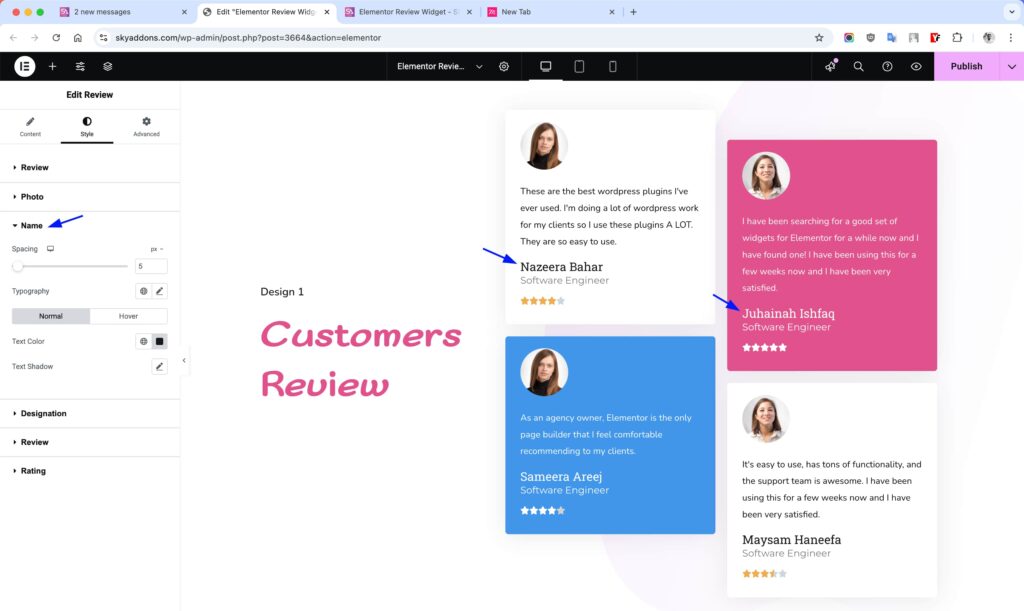The width and height of the screenshot is (1024, 611).
Task: Expand the Designation section
Action: [x=89, y=413]
